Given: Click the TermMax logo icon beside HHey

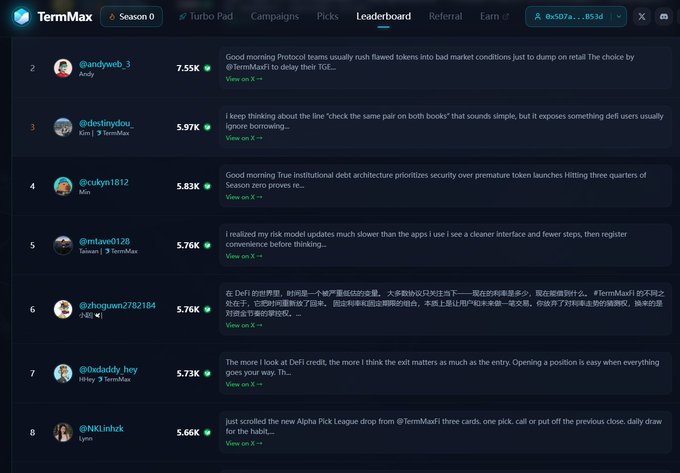Looking at the screenshot, I should [100, 379].
